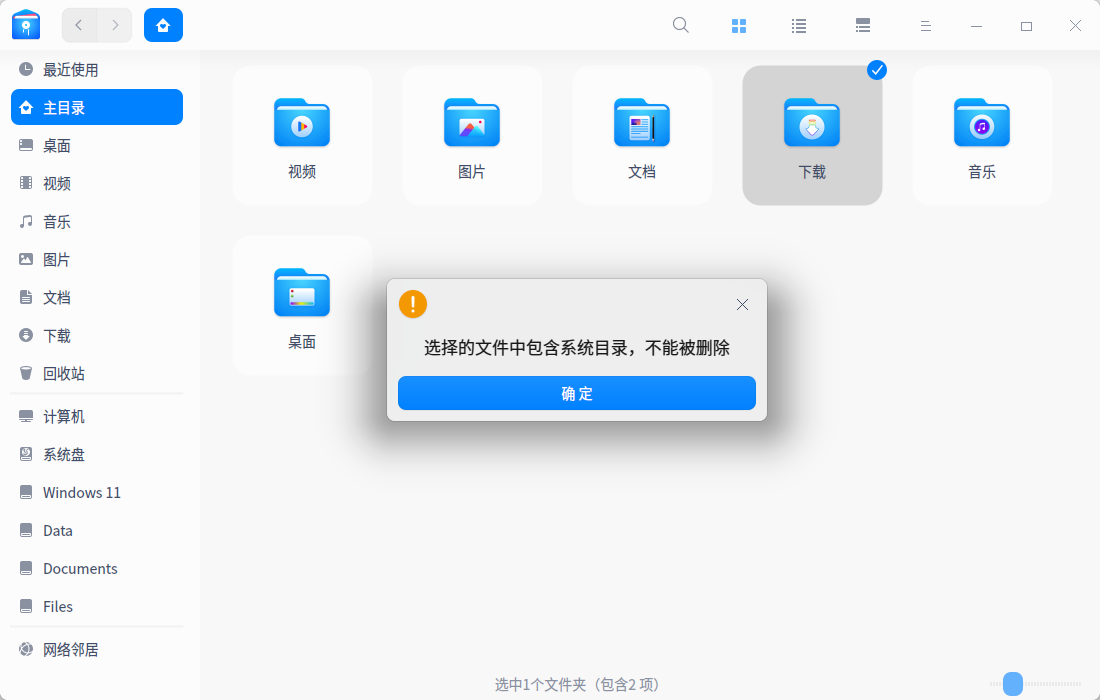Open 网络邻居 in sidebar

pyautogui.click(x=97, y=649)
